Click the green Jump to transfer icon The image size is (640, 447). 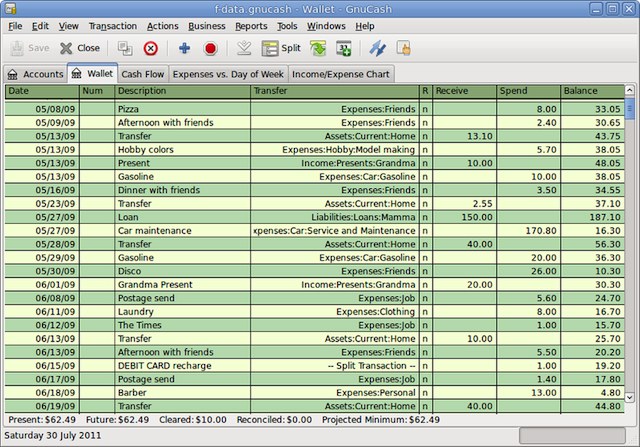click(x=318, y=48)
